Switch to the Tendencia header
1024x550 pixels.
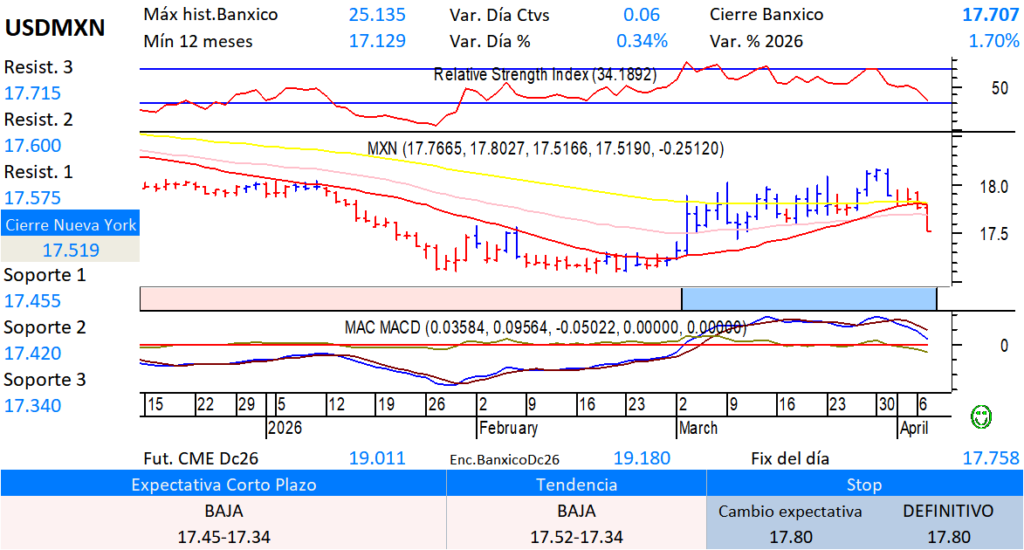576,485
